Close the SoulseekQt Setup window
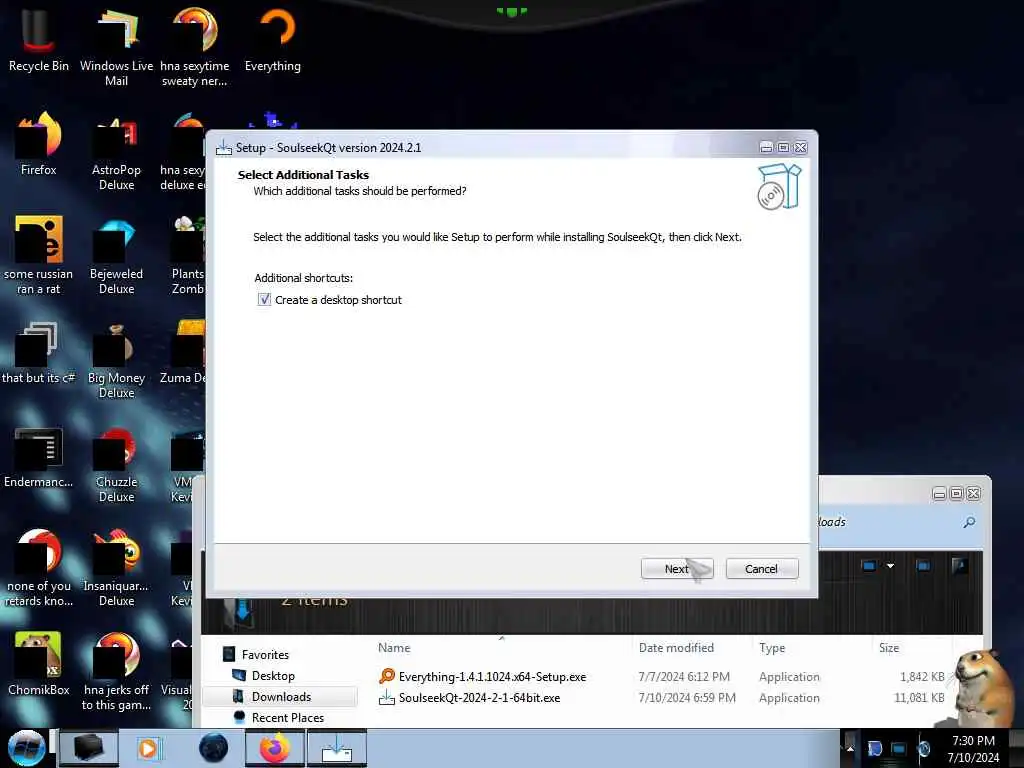 click(800, 148)
